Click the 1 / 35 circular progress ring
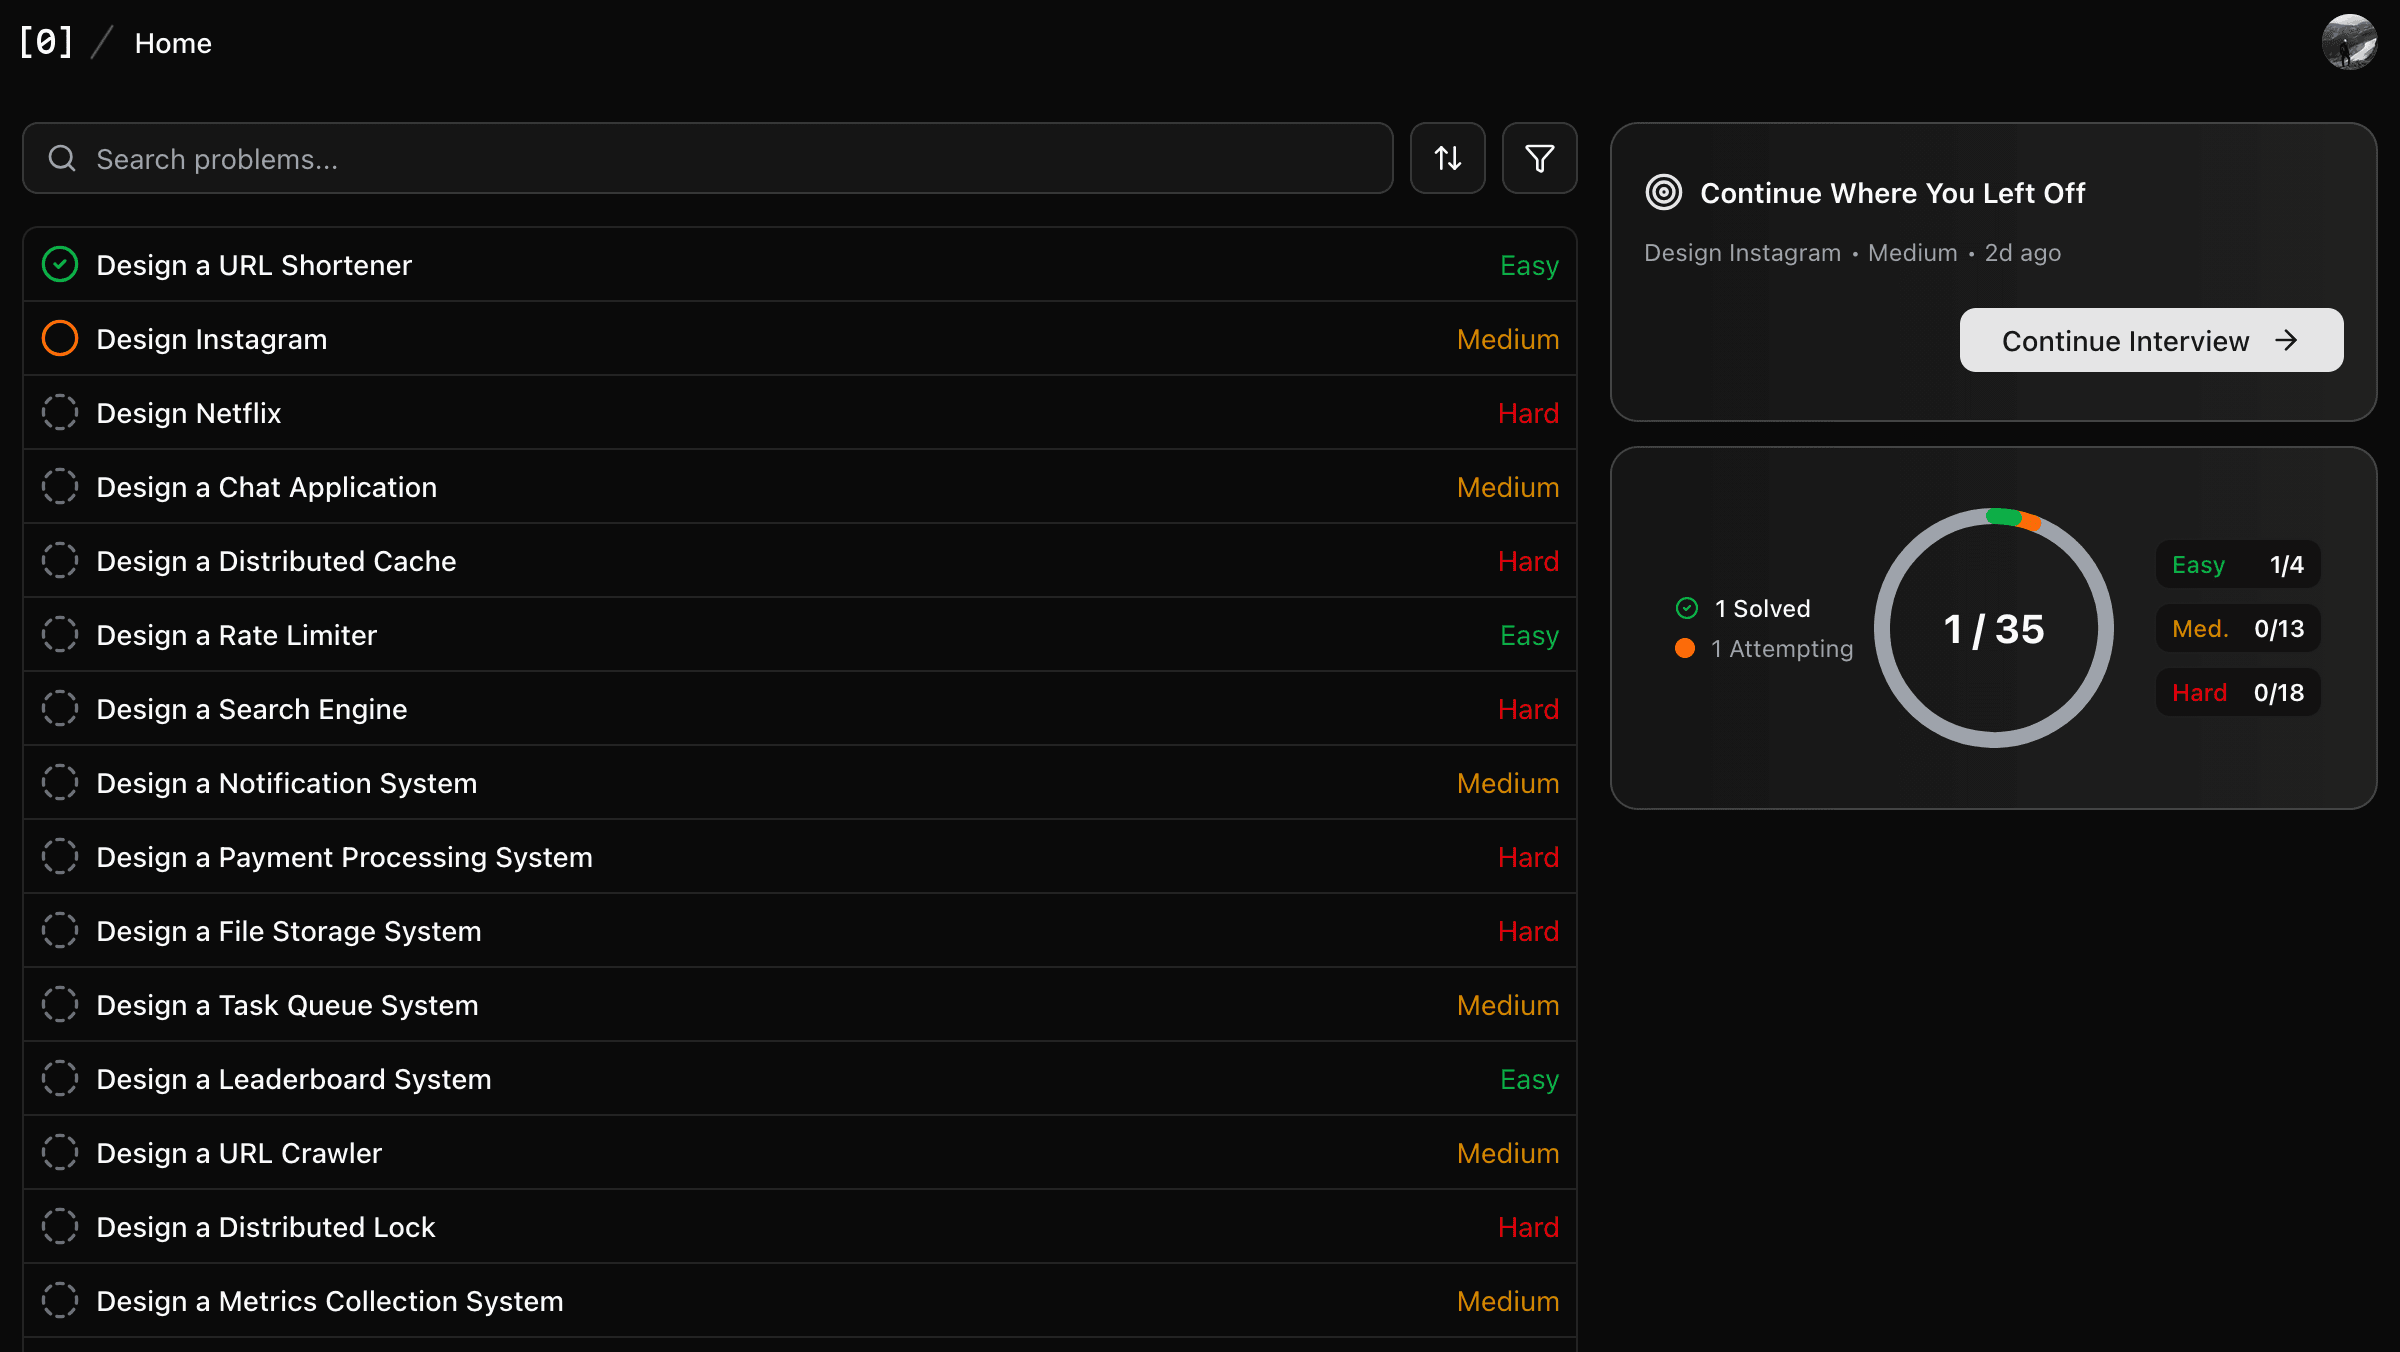This screenshot has width=2400, height=1352. click(1993, 629)
